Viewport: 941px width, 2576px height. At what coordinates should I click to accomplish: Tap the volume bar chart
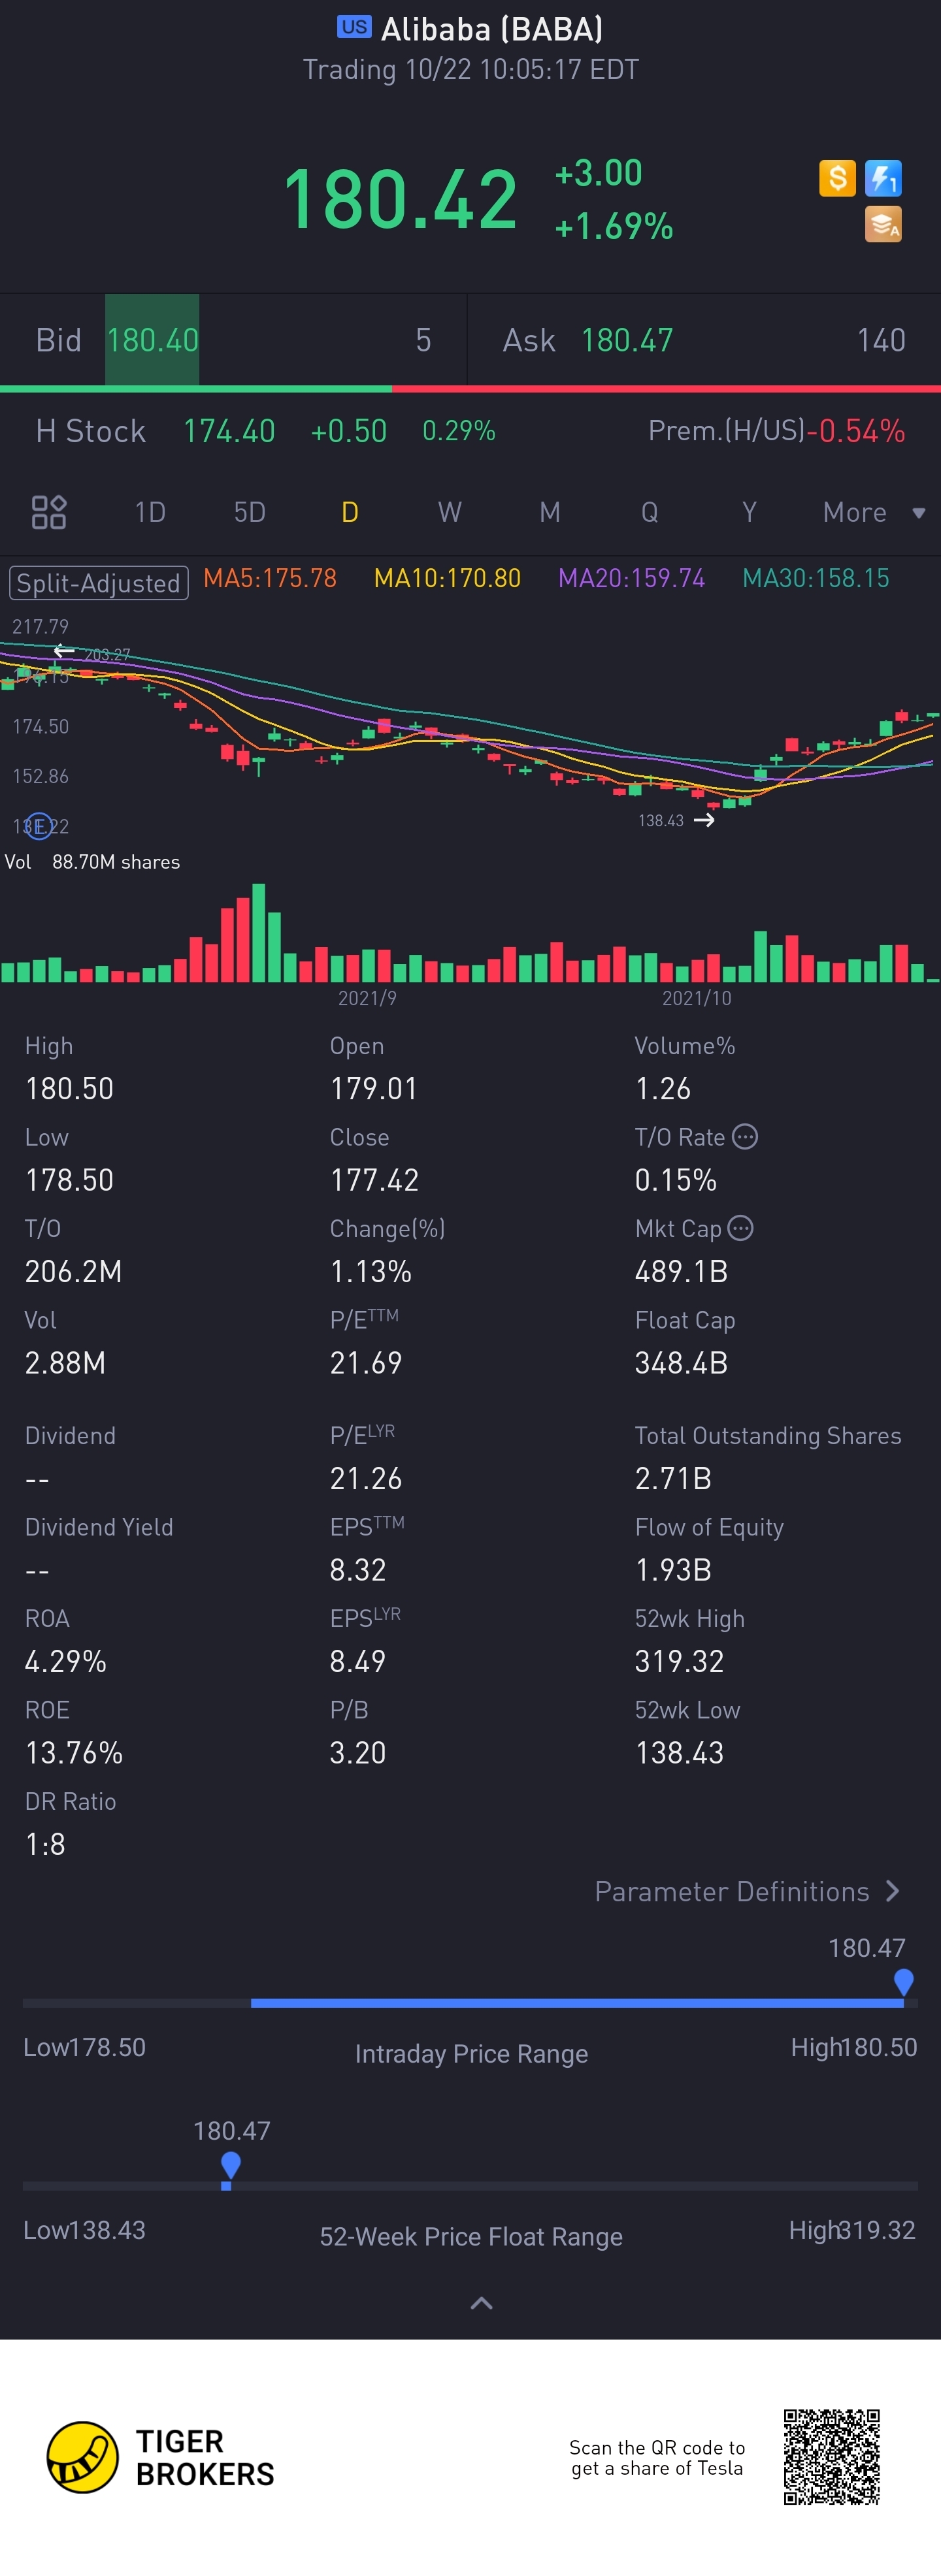470,932
